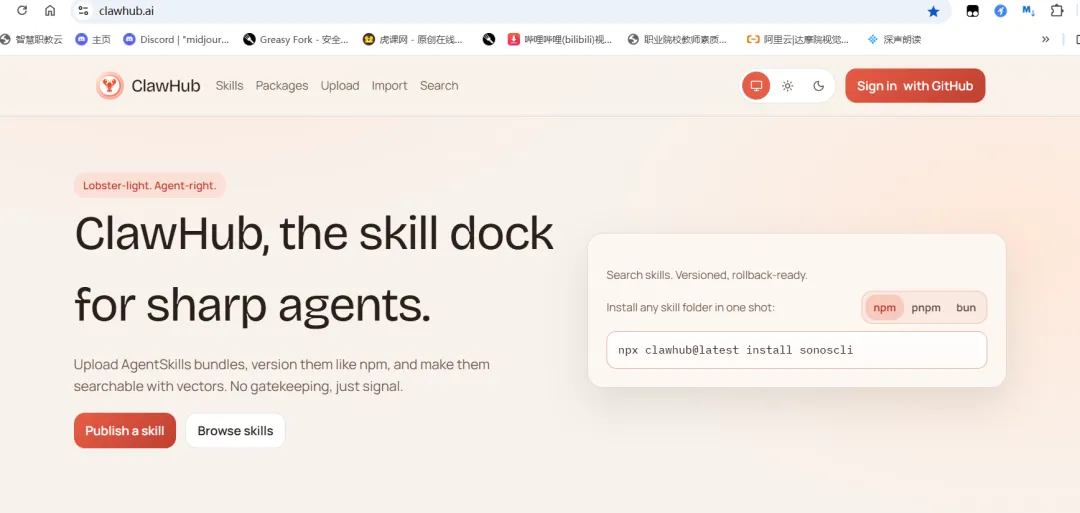
Task: Click 'Install any skill folder in one shot:' text
Action: click(x=690, y=307)
